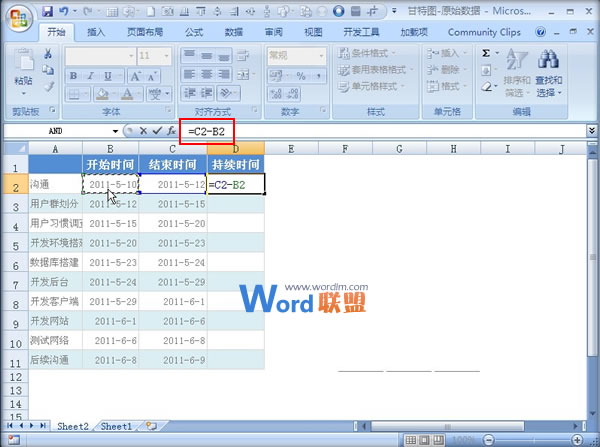Open 单元格样式 cell styles menu

tap(371, 86)
